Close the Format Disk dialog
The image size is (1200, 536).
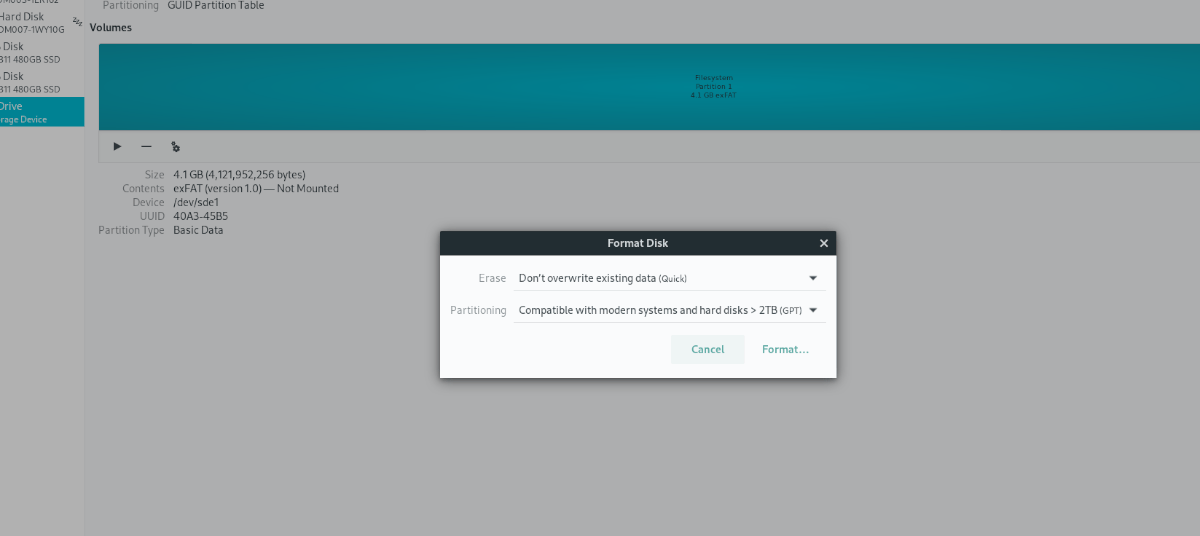pyautogui.click(x=824, y=243)
